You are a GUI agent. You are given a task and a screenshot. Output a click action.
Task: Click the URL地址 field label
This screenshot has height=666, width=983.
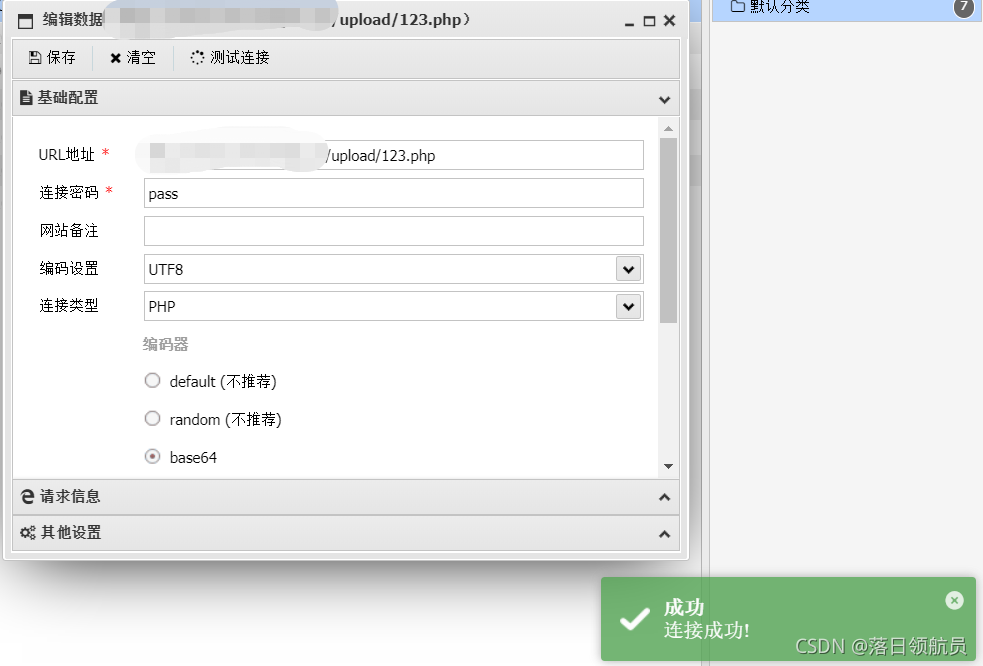(x=66, y=154)
